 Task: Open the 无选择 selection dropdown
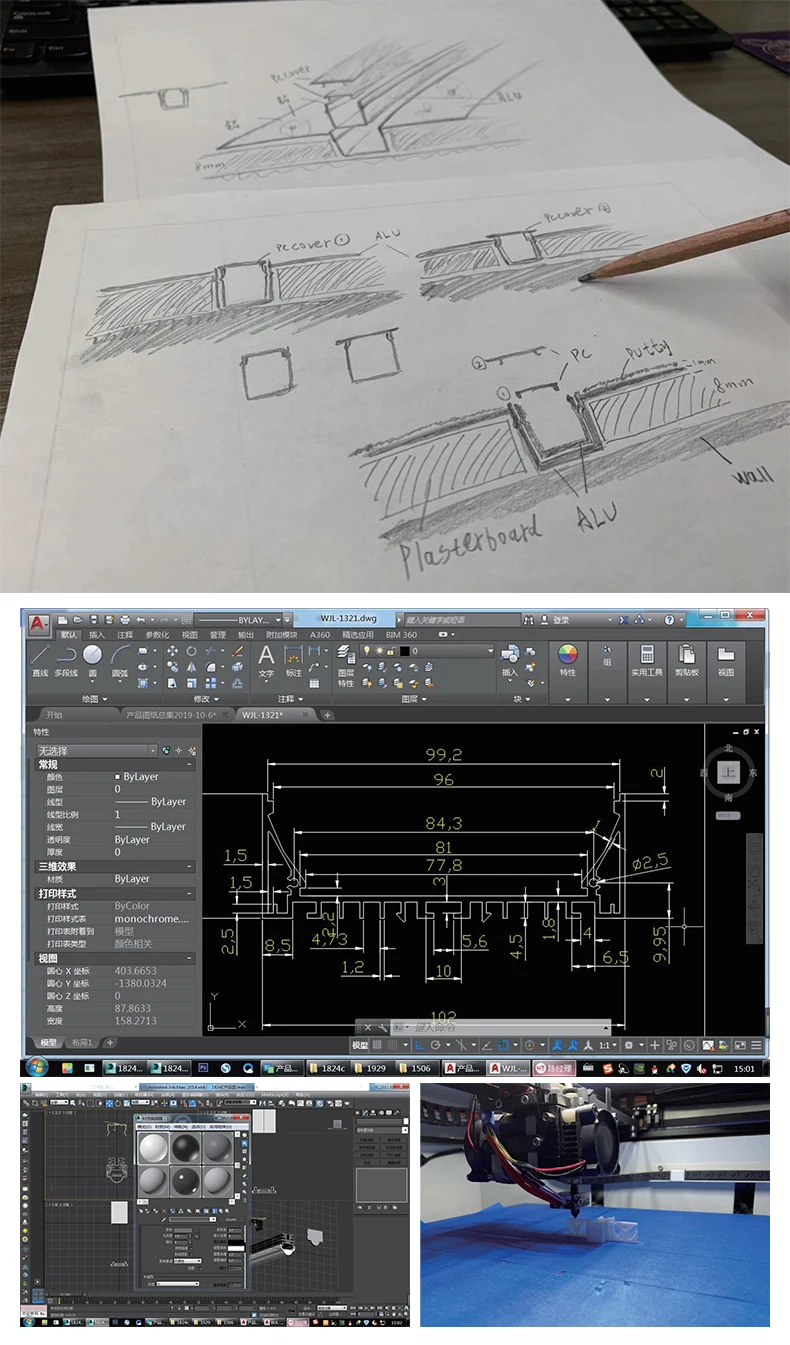tap(153, 750)
